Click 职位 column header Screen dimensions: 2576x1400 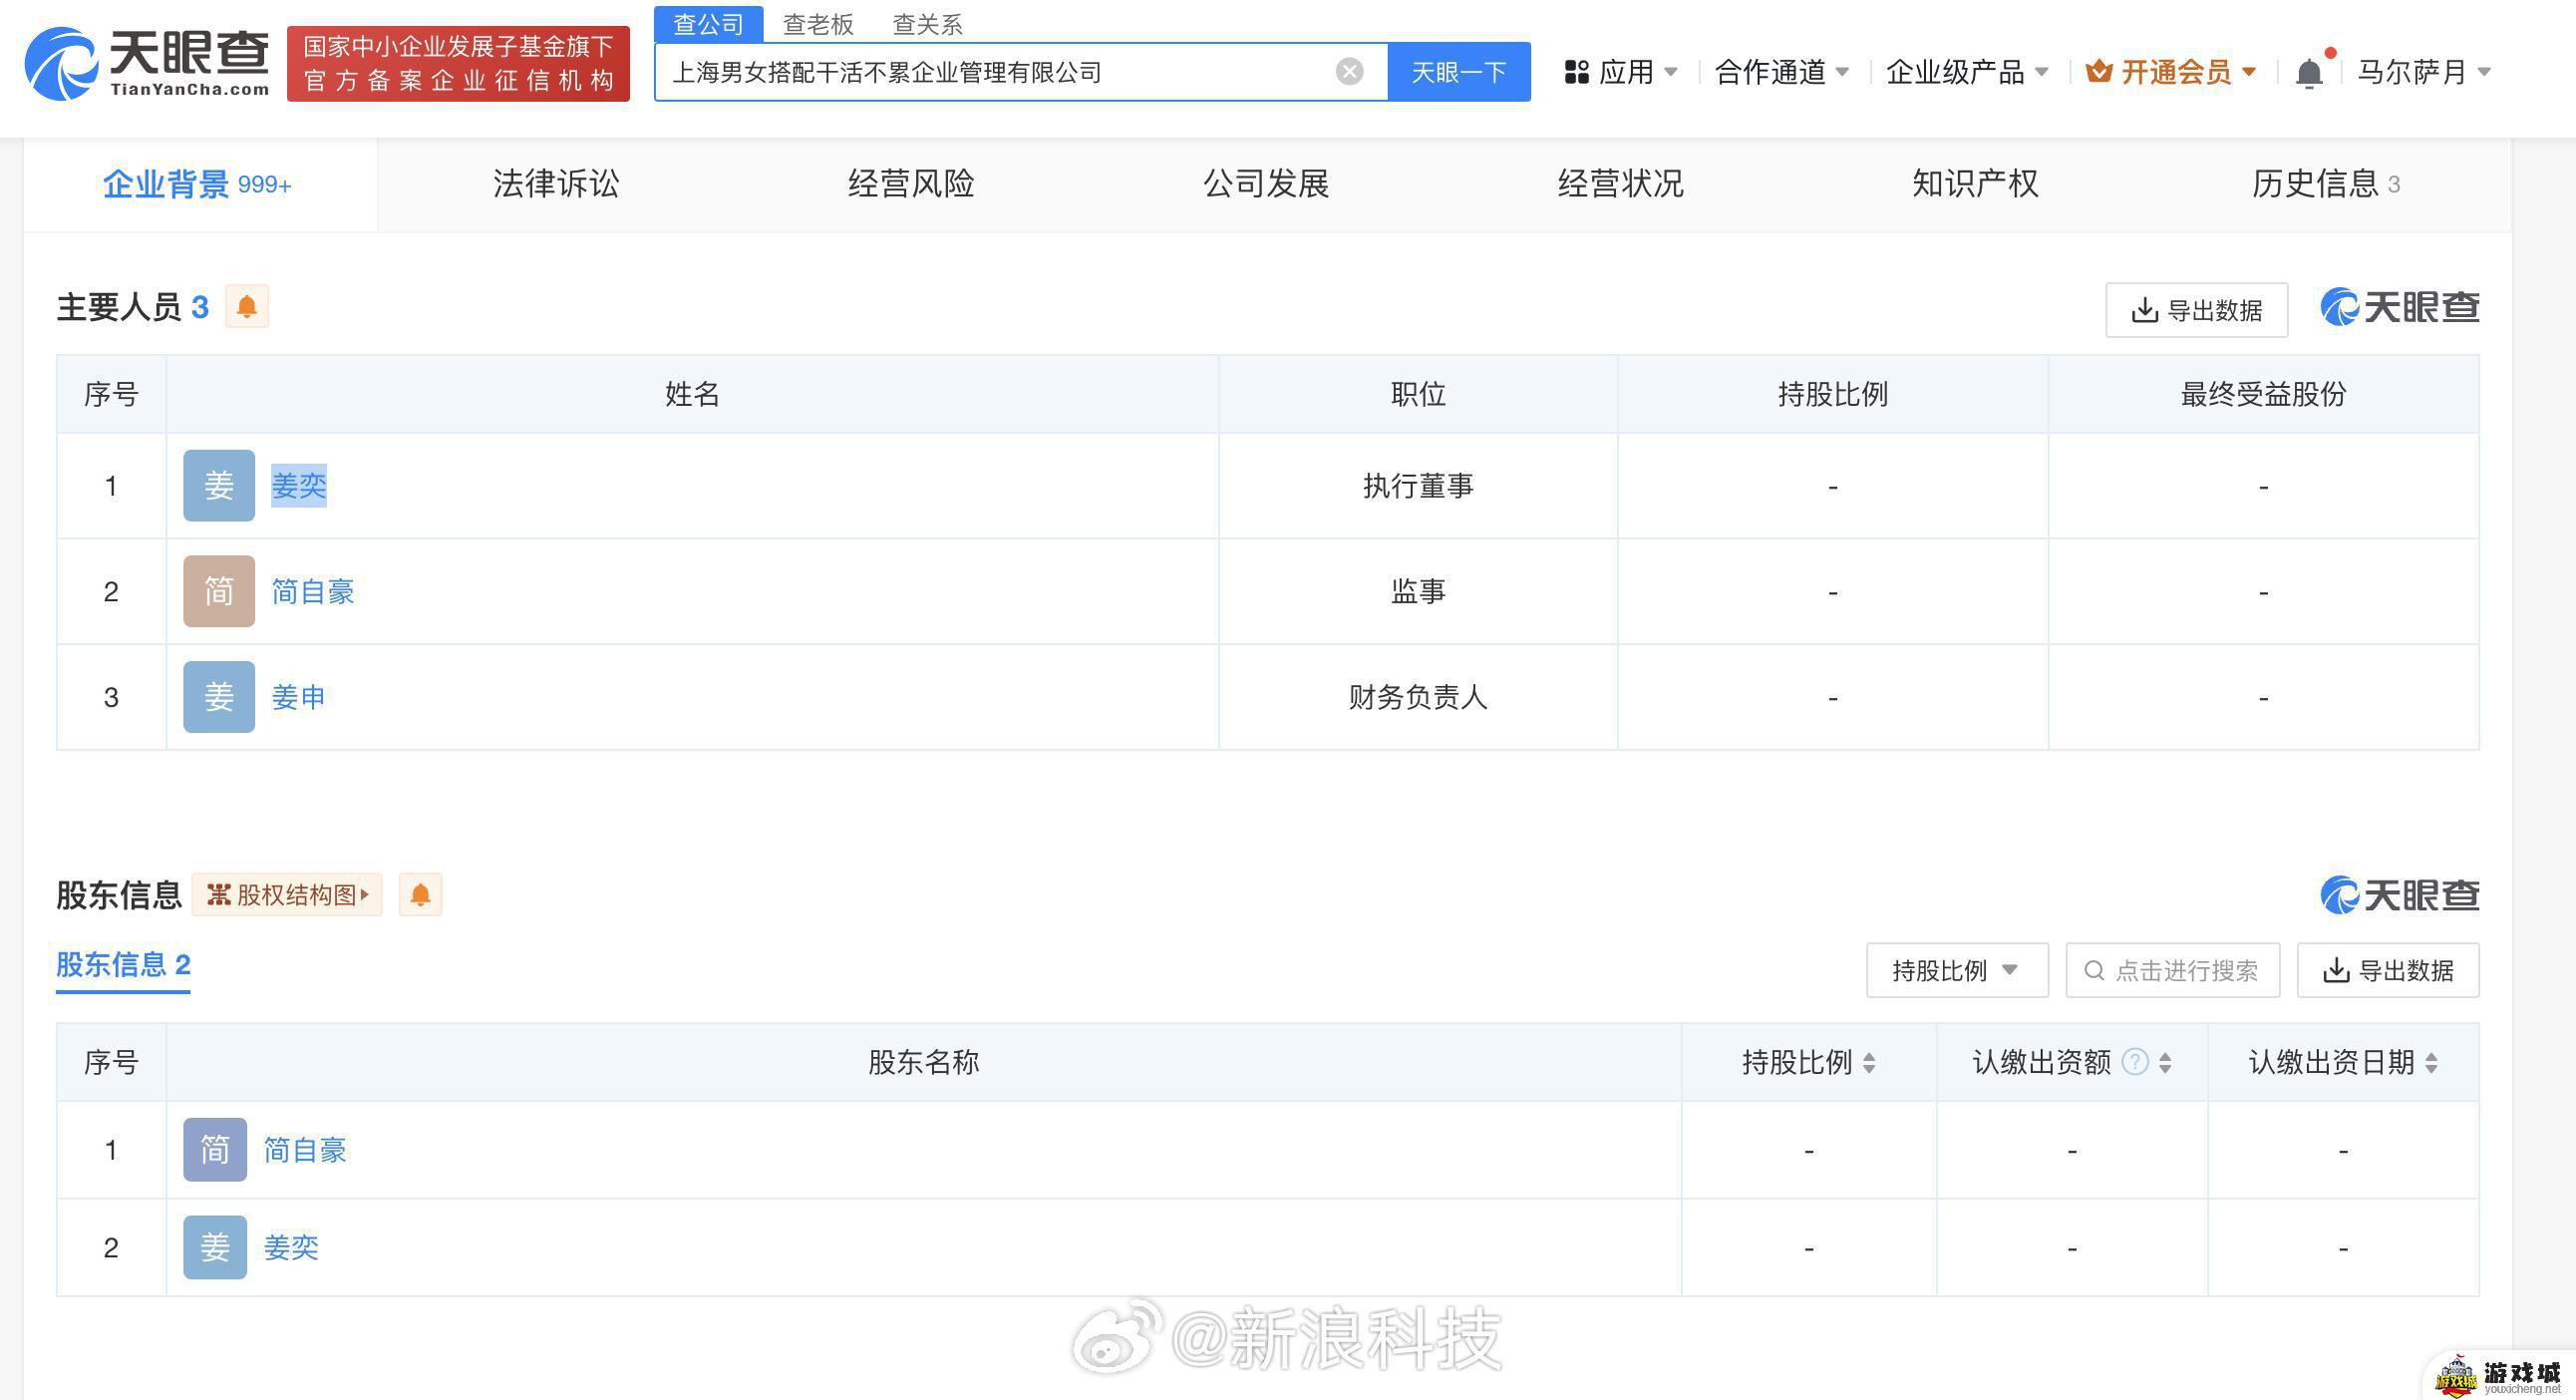pyautogui.click(x=1418, y=394)
